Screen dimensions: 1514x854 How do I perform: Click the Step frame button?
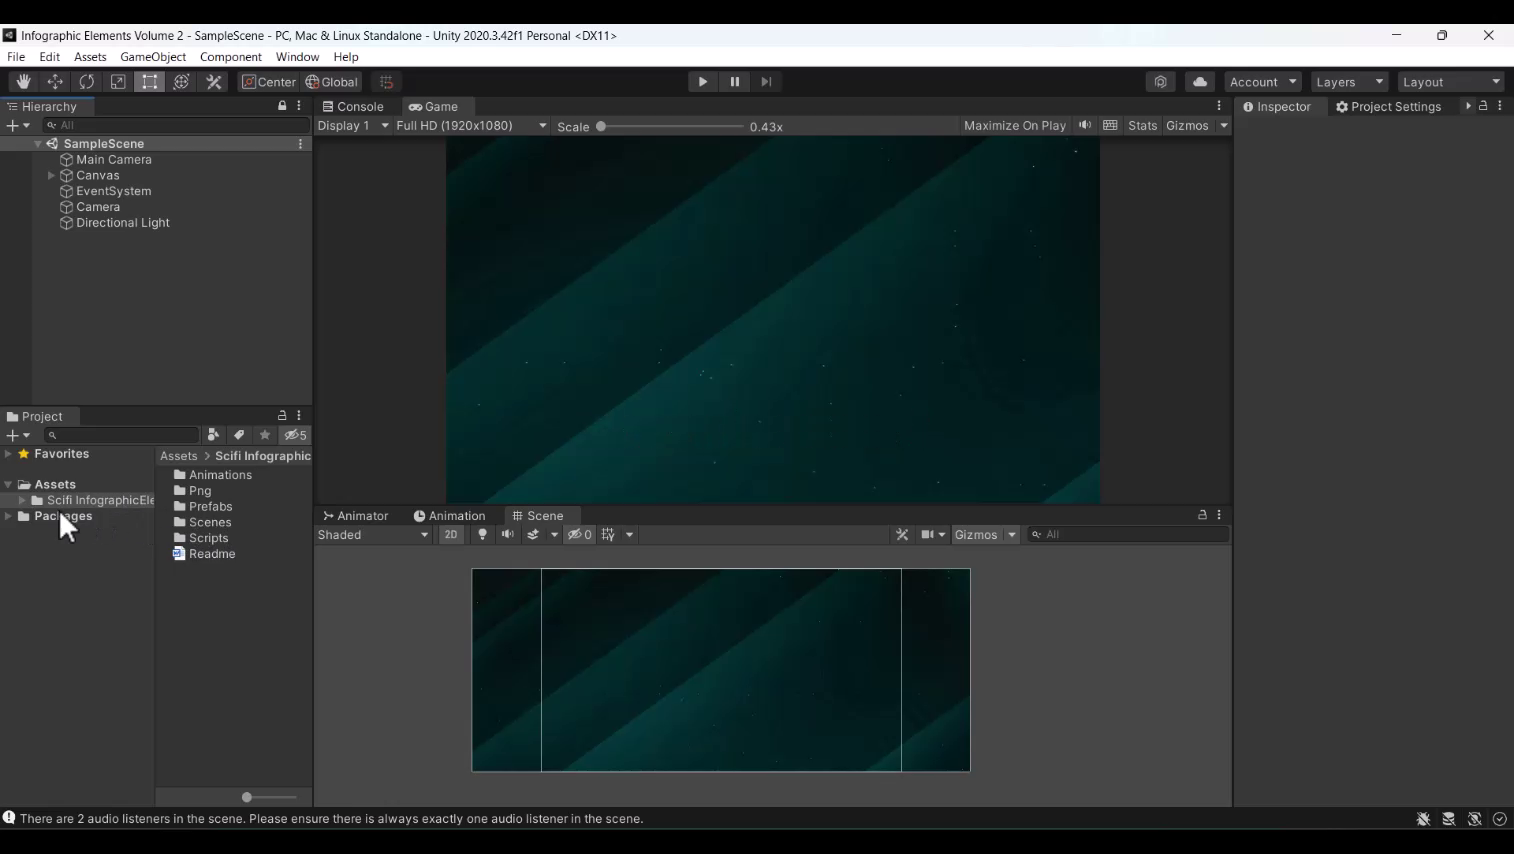point(767,82)
